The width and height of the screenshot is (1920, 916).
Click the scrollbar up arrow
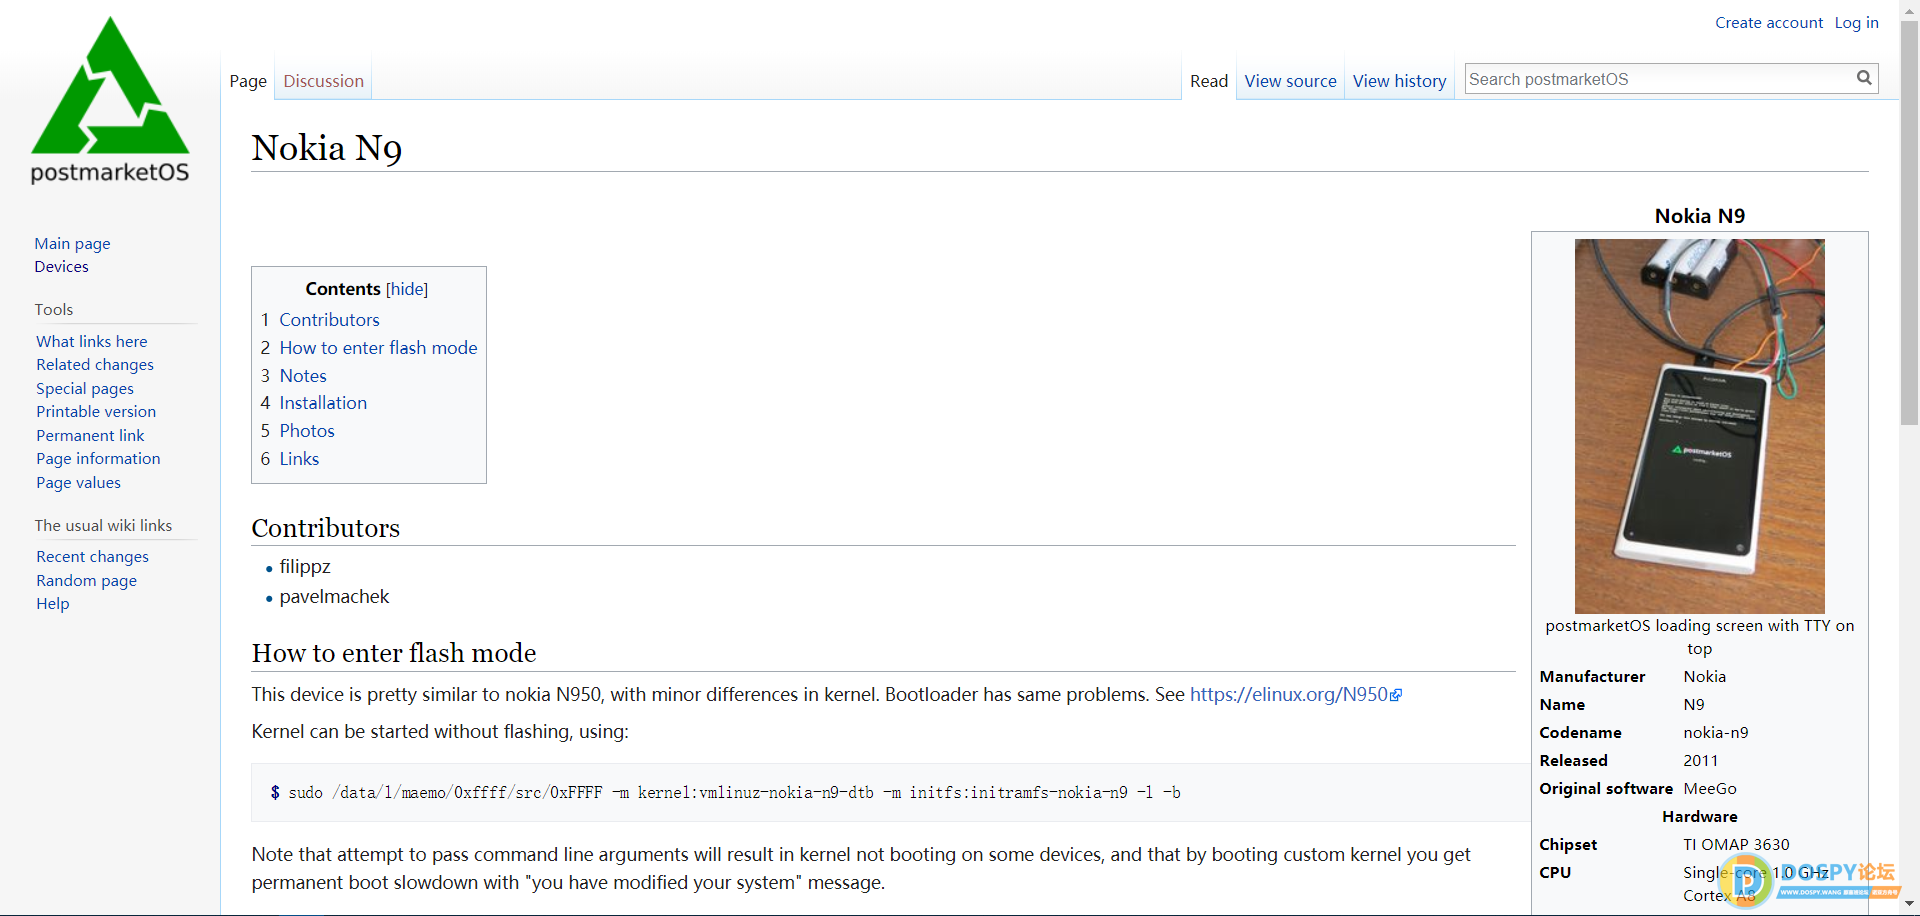pyautogui.click(x=1909, y=9)
